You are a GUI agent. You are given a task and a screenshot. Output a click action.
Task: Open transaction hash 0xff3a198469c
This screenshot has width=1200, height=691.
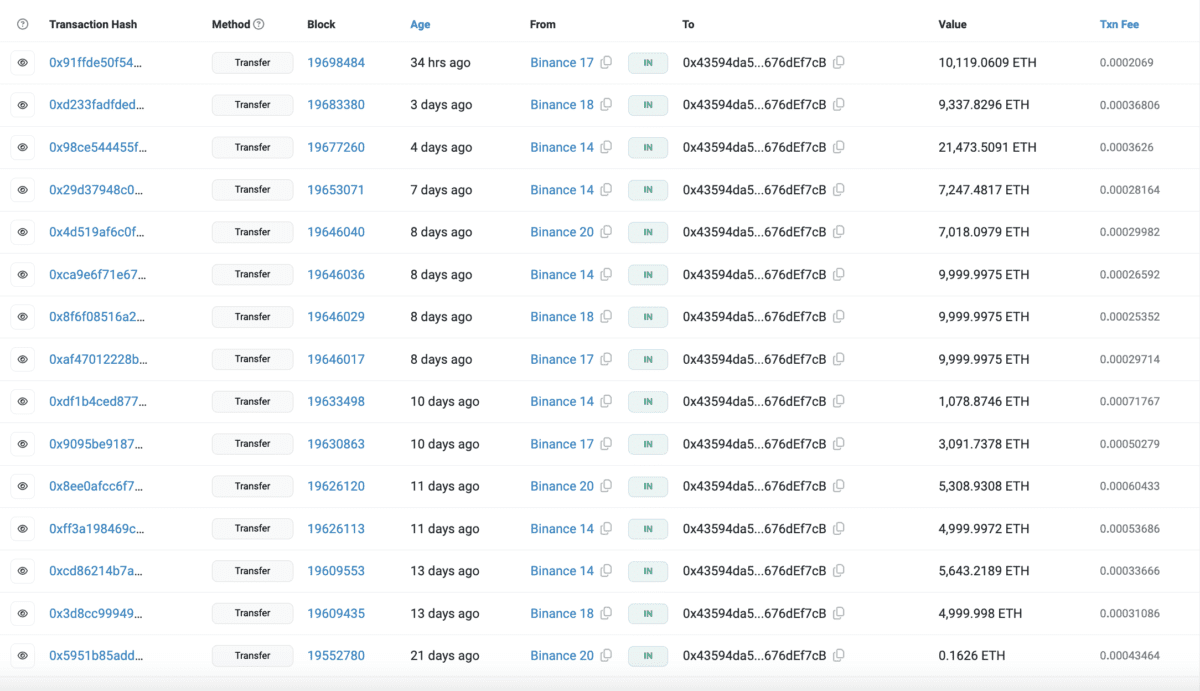97,529
